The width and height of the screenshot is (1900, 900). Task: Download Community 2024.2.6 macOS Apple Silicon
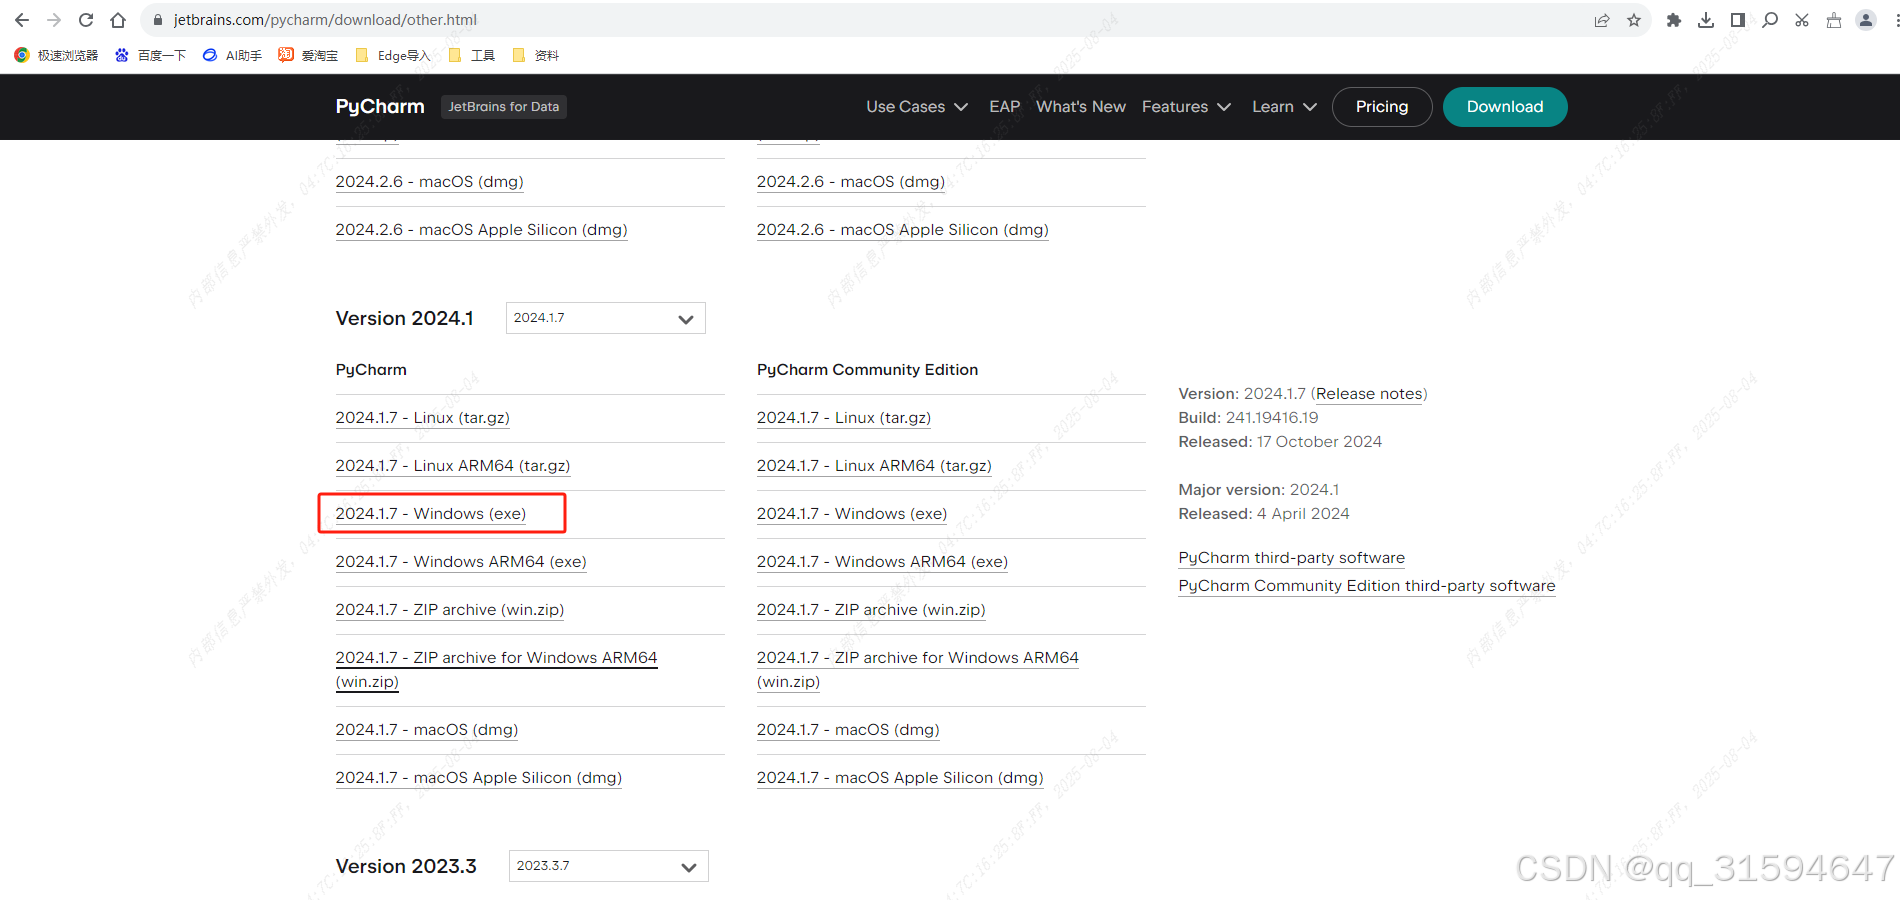903,230
